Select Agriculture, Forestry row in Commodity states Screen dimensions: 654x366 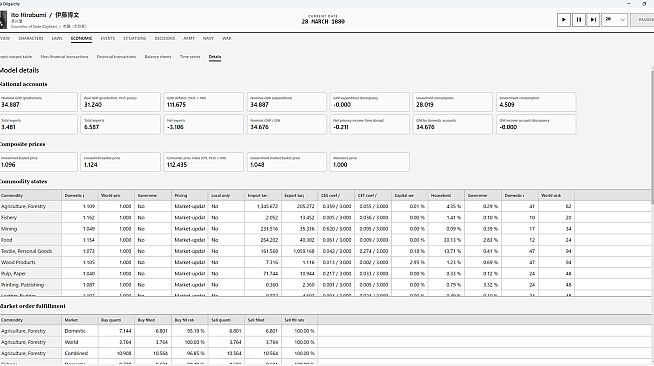point(325,206)
